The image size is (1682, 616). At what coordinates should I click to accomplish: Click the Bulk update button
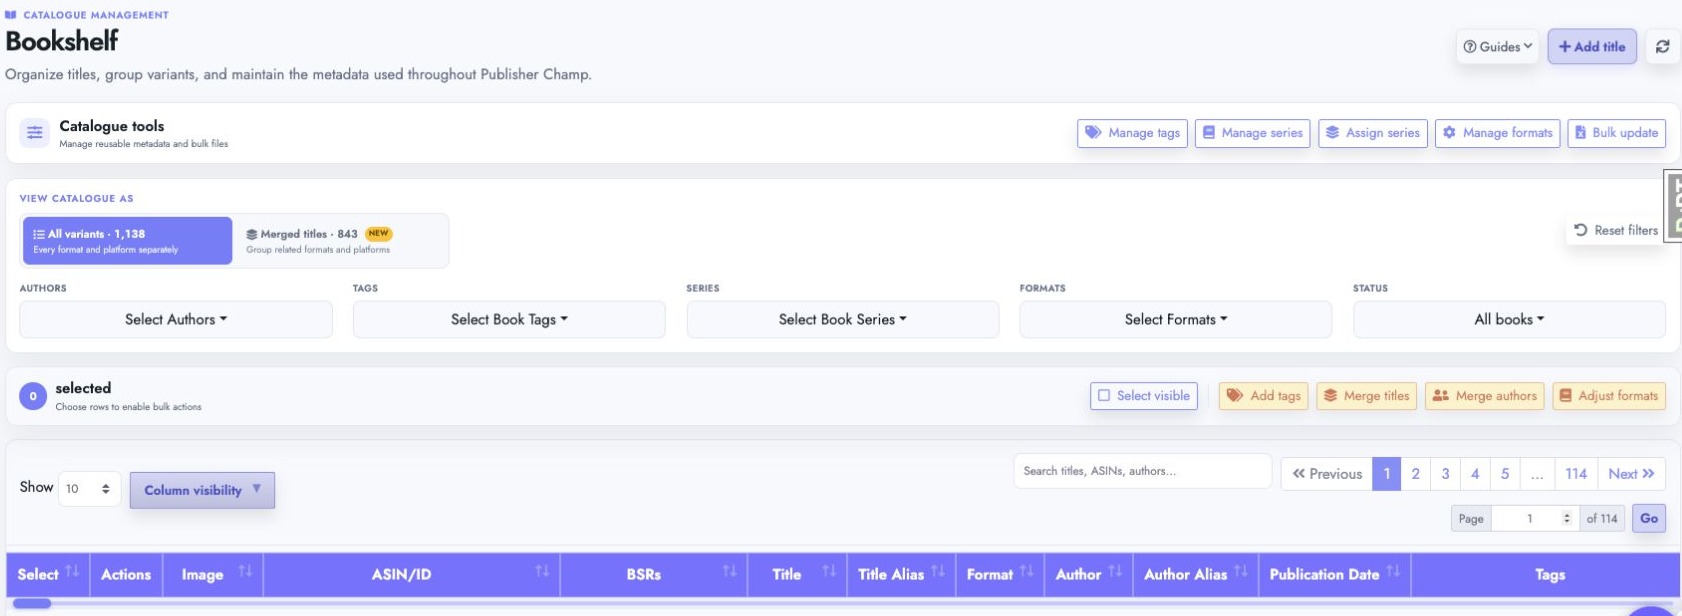(x=1616, y=133)
